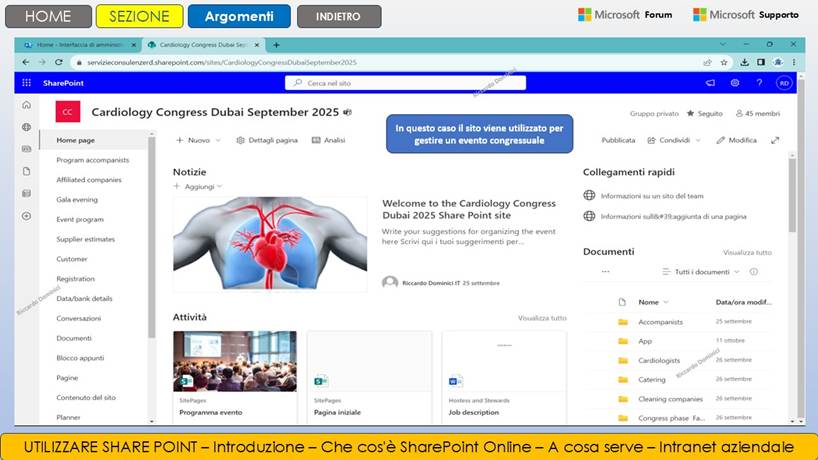
Task: Bookmark the page with the star icon
Action: 724,62
